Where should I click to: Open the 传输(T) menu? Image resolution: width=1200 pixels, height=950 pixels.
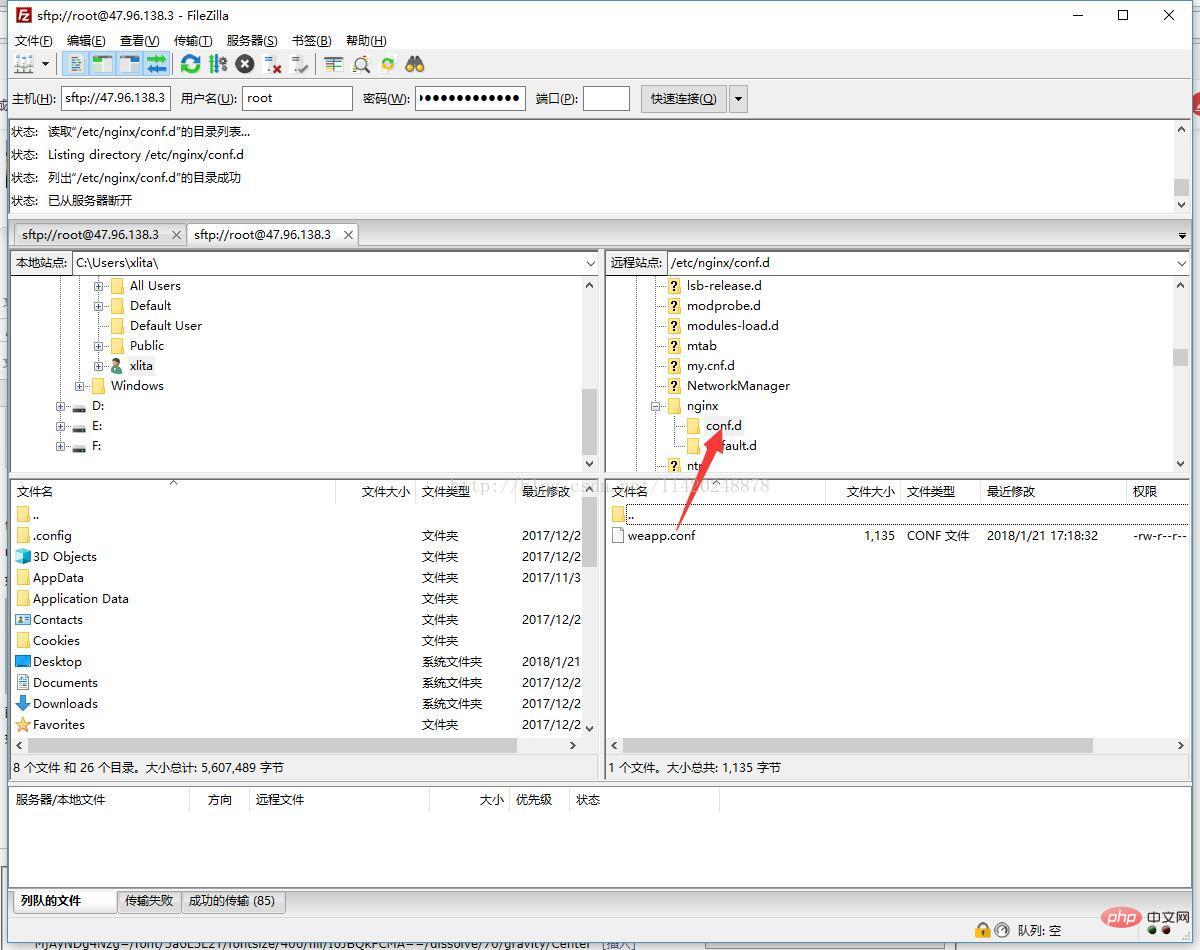pos(193,40)
